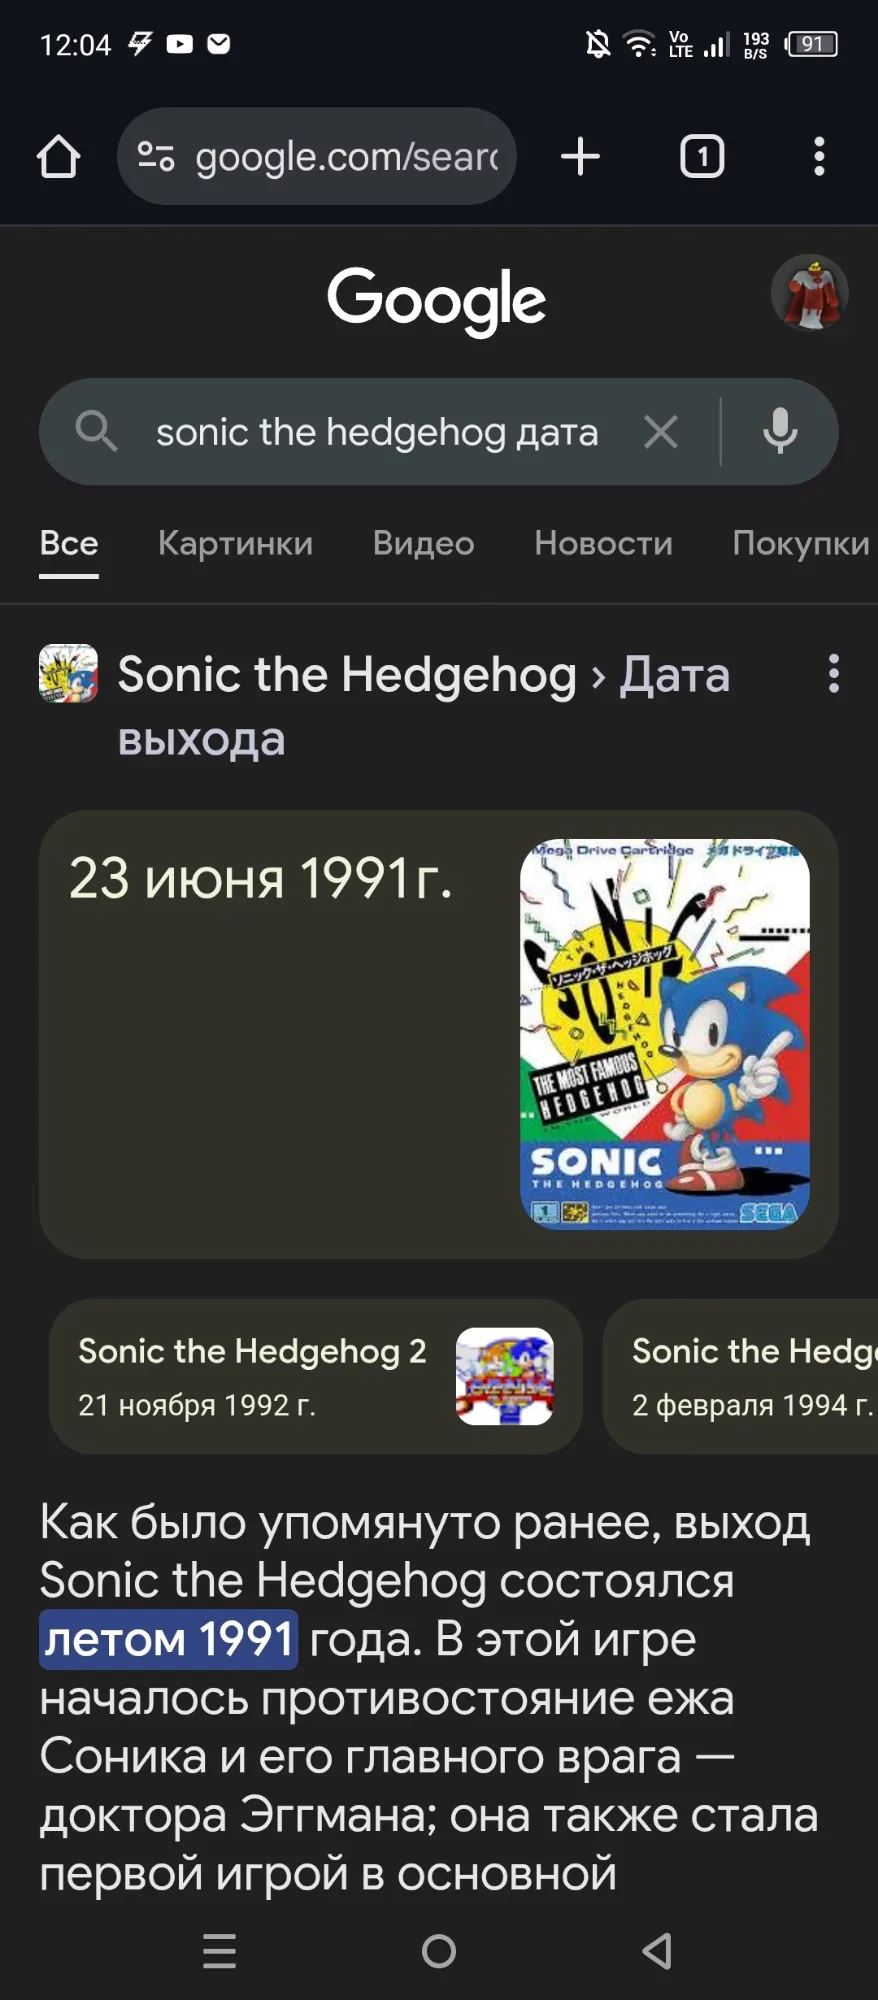Screen dimensions: 878x2000
Task: Switch to the Видео tab
Action: click(423, 543)
